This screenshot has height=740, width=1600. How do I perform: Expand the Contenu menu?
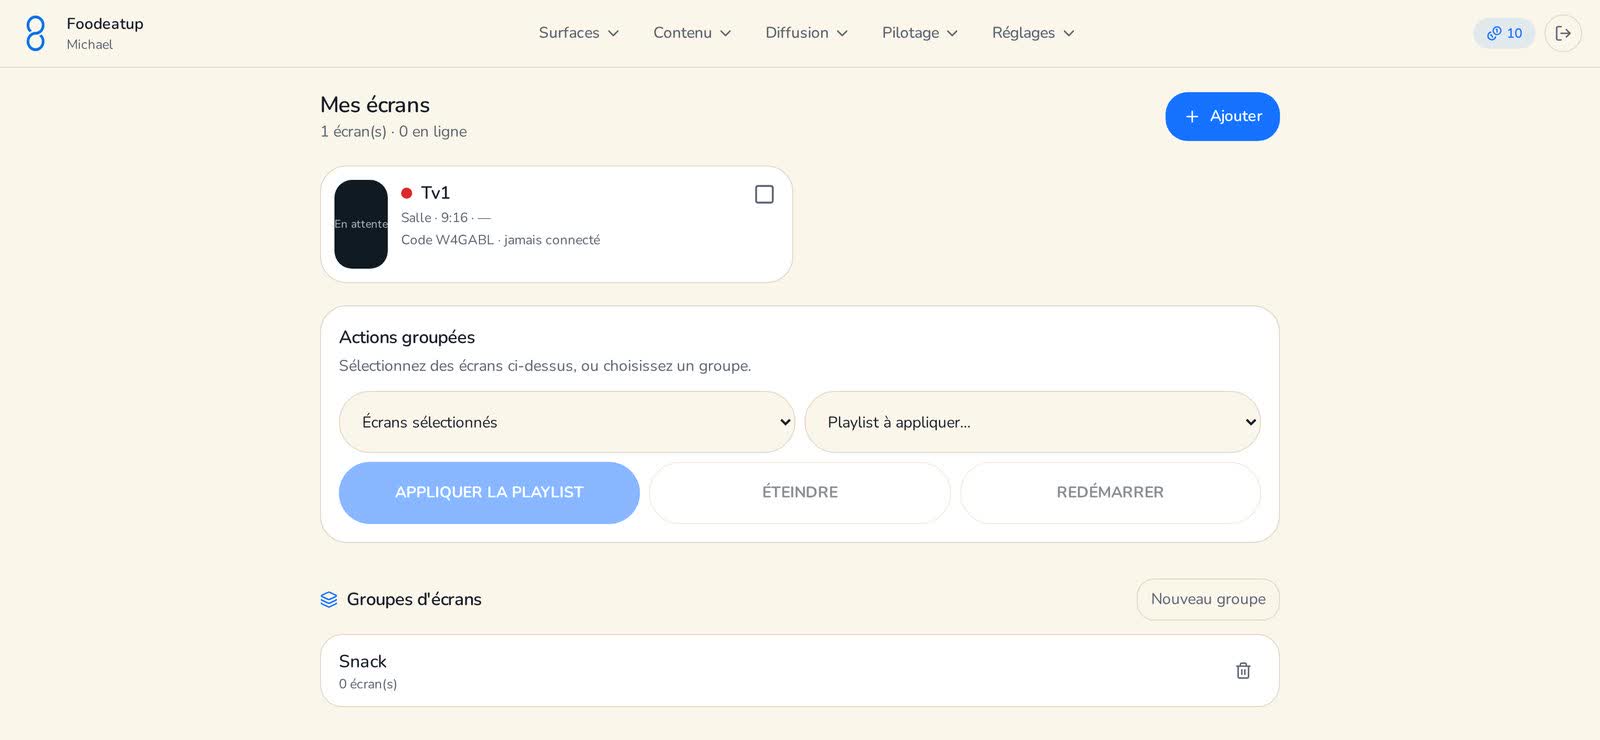(692, 33)
